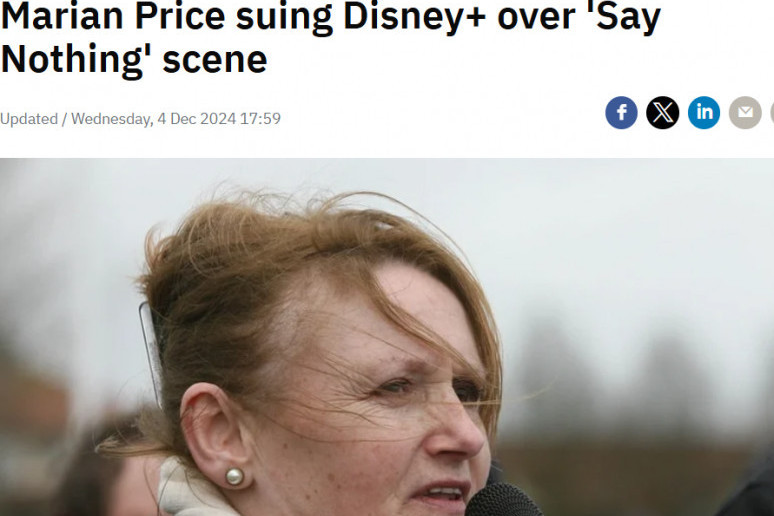774x516 pixels.
Task: Open the main article photo
Action: tap(387, 337)
